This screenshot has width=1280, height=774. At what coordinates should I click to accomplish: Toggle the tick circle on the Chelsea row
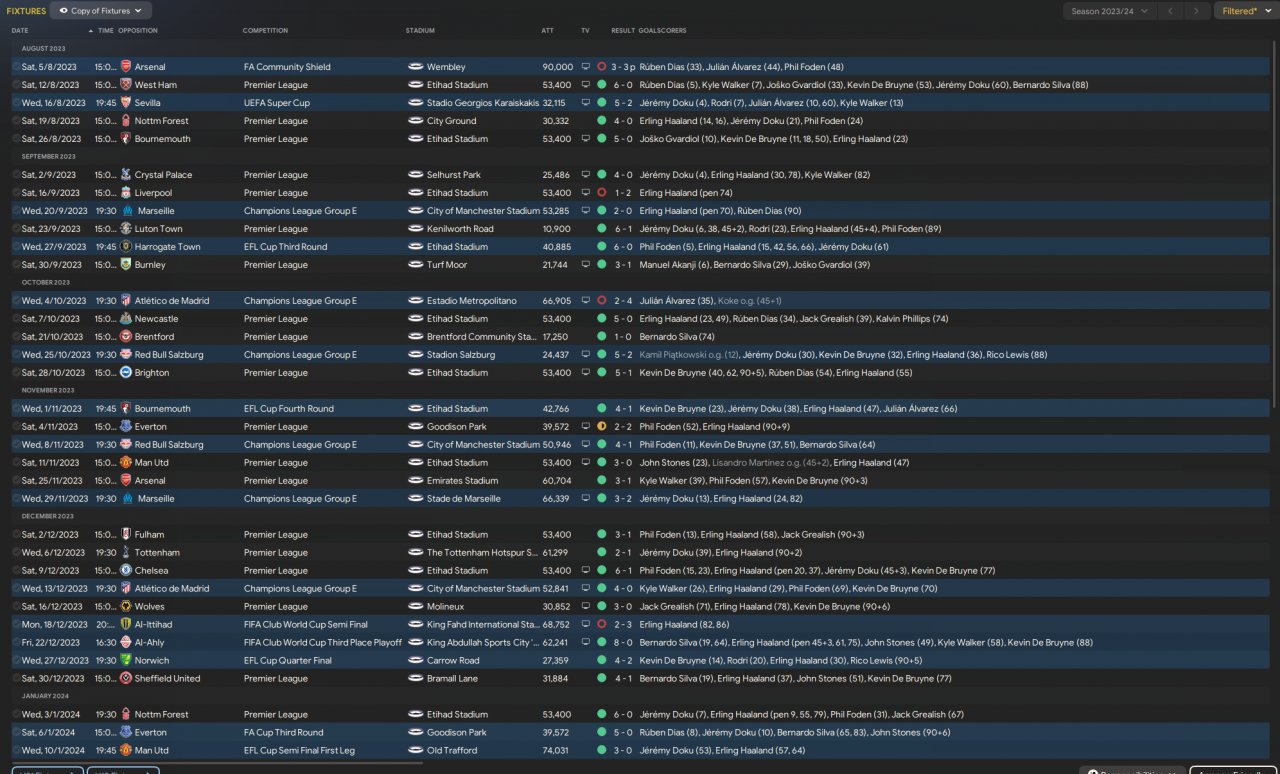click(x=15, y=571)
